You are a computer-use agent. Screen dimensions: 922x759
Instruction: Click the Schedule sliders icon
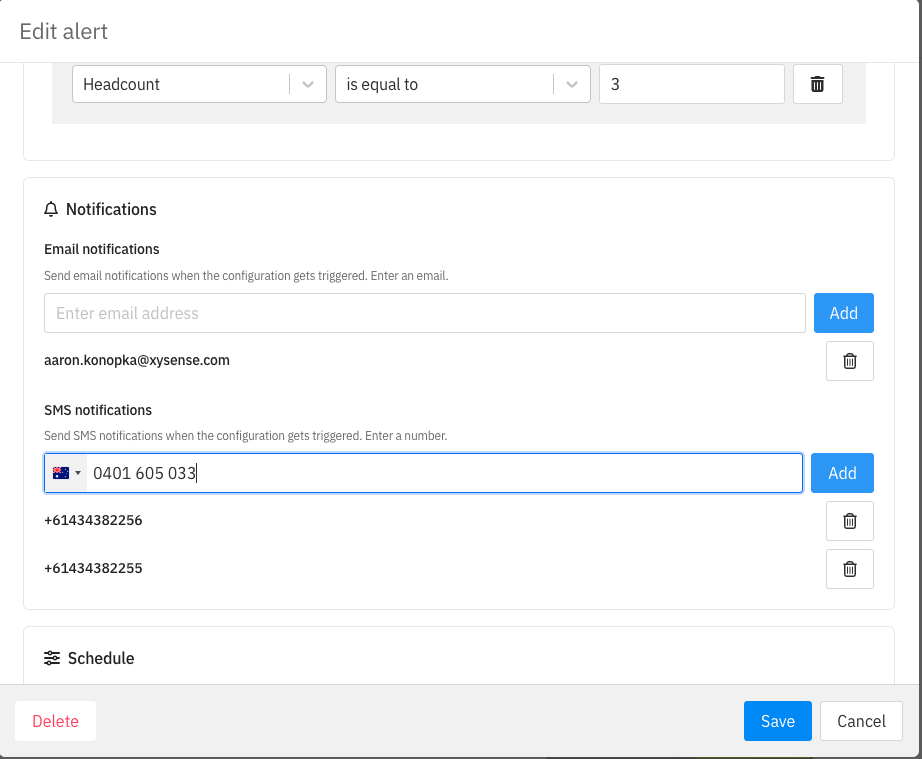tap(52, 658)
